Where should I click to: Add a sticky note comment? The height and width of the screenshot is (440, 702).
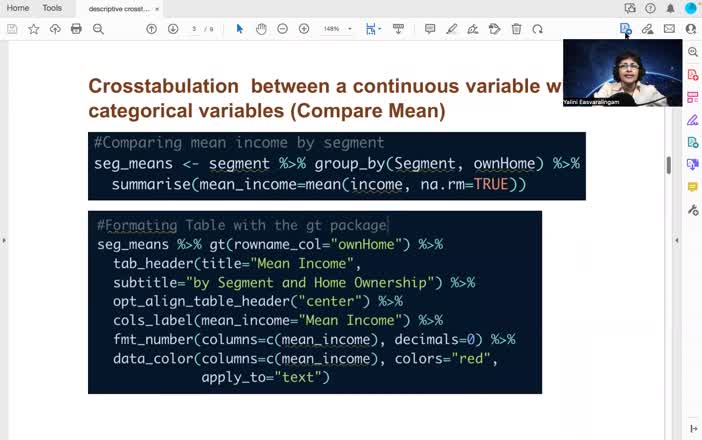coord(430,29)
